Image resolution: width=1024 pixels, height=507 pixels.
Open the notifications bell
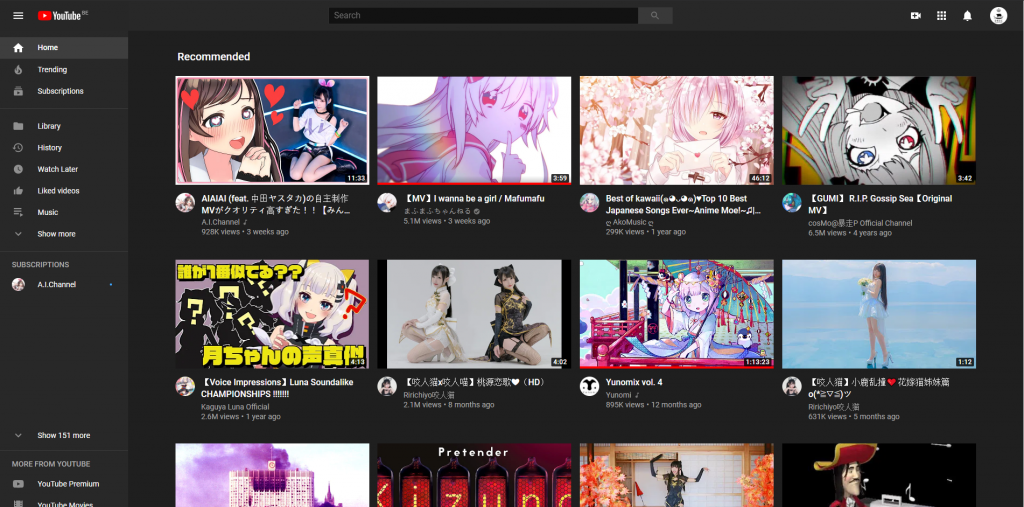[968, 16]
